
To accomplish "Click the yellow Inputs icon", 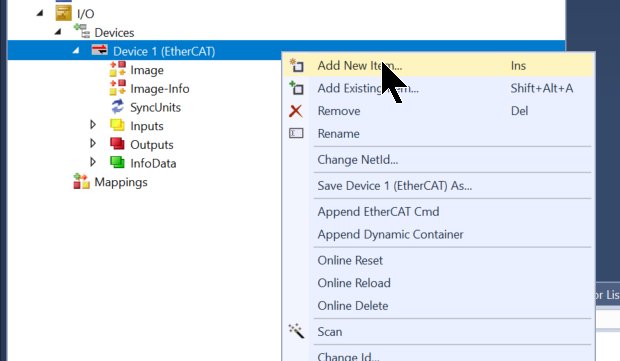I will pos(117,125).
